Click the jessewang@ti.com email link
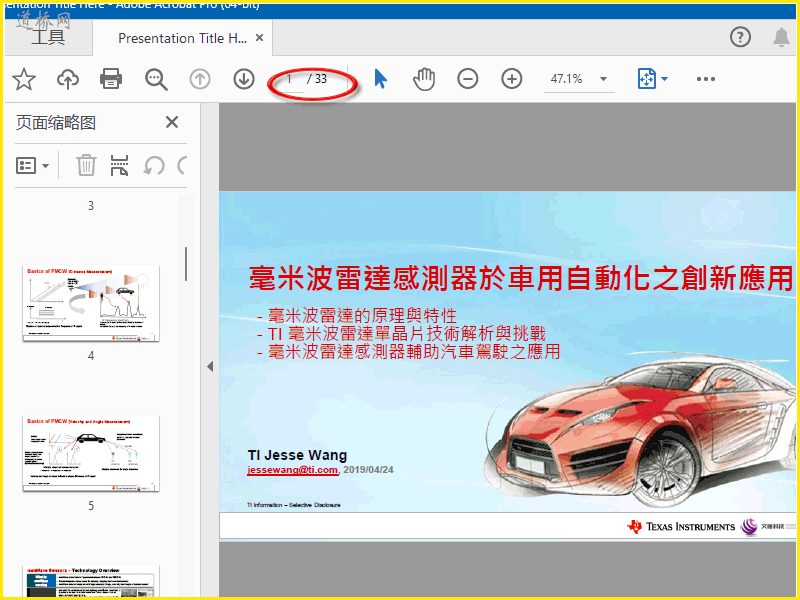800x600 pixels. (293, 469)
